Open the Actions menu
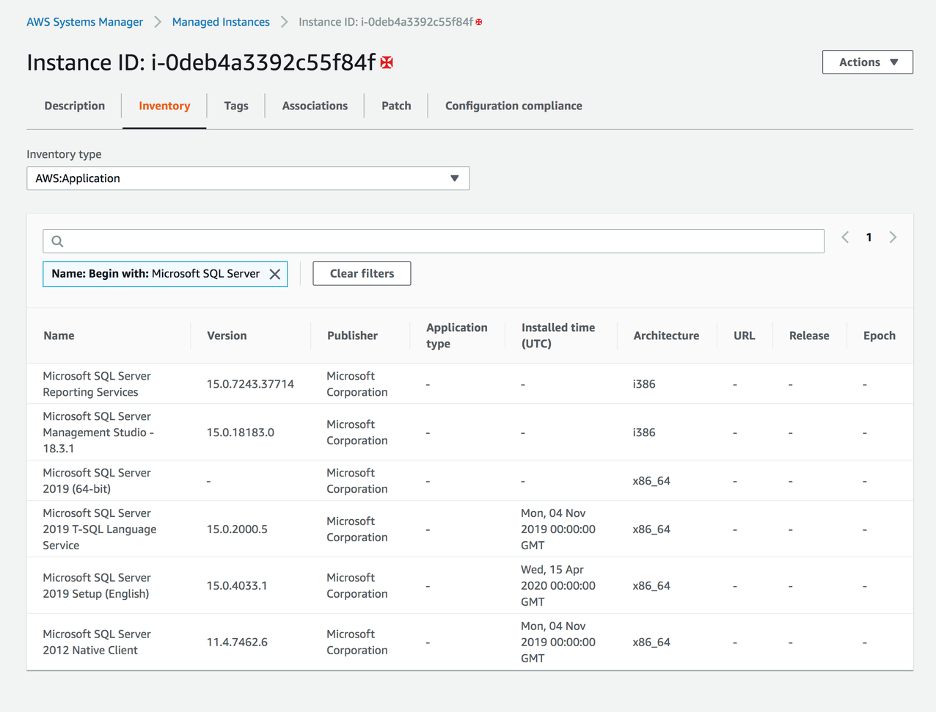The height and width of the screenshot is (712, 936). click(866, 61)
